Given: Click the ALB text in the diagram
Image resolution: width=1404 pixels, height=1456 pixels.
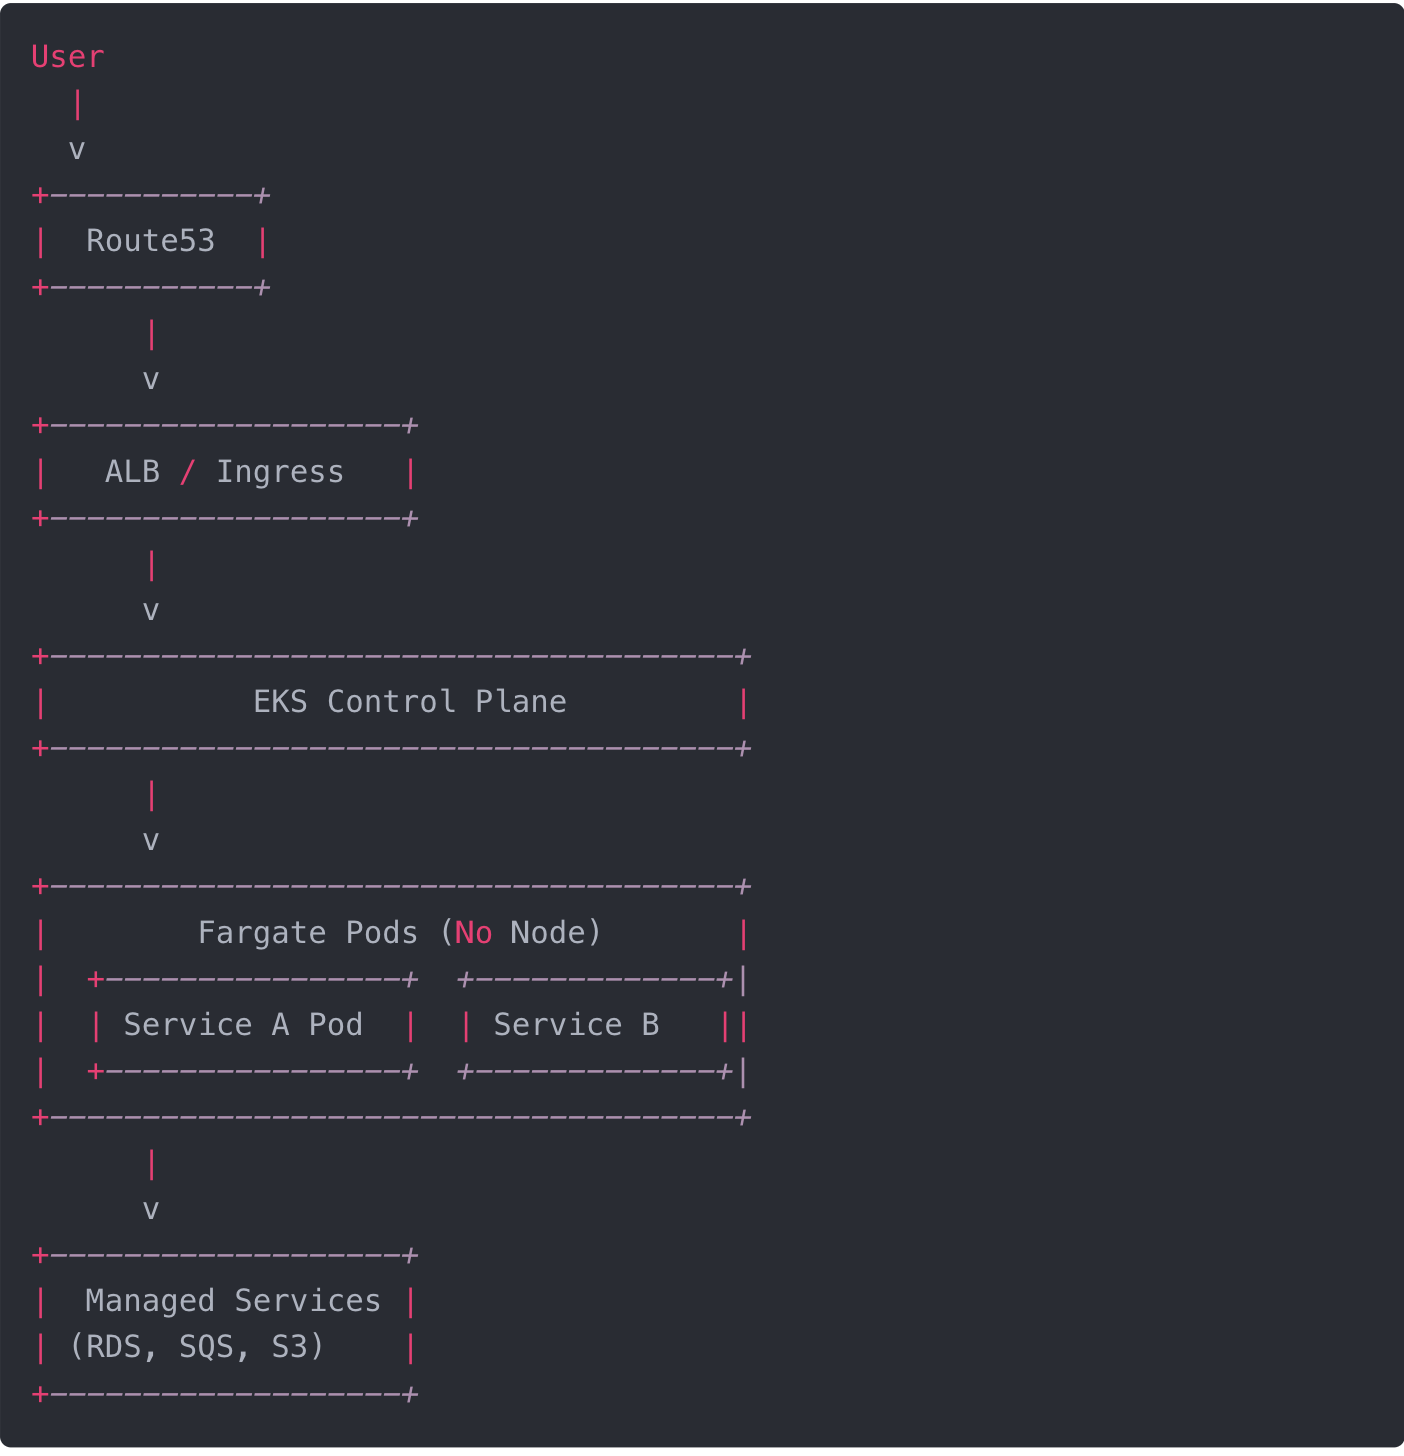Looking at the screenshot, I should point(132,472).
